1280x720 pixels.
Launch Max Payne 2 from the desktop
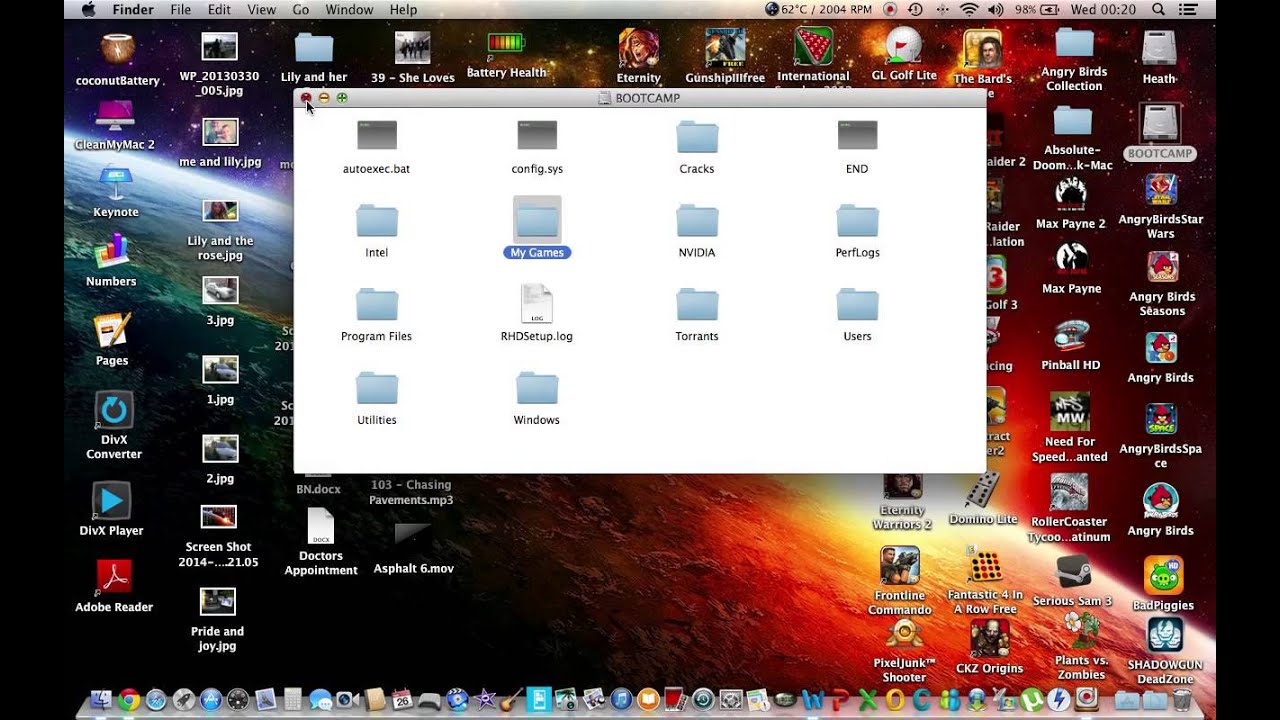[1071, 195]
